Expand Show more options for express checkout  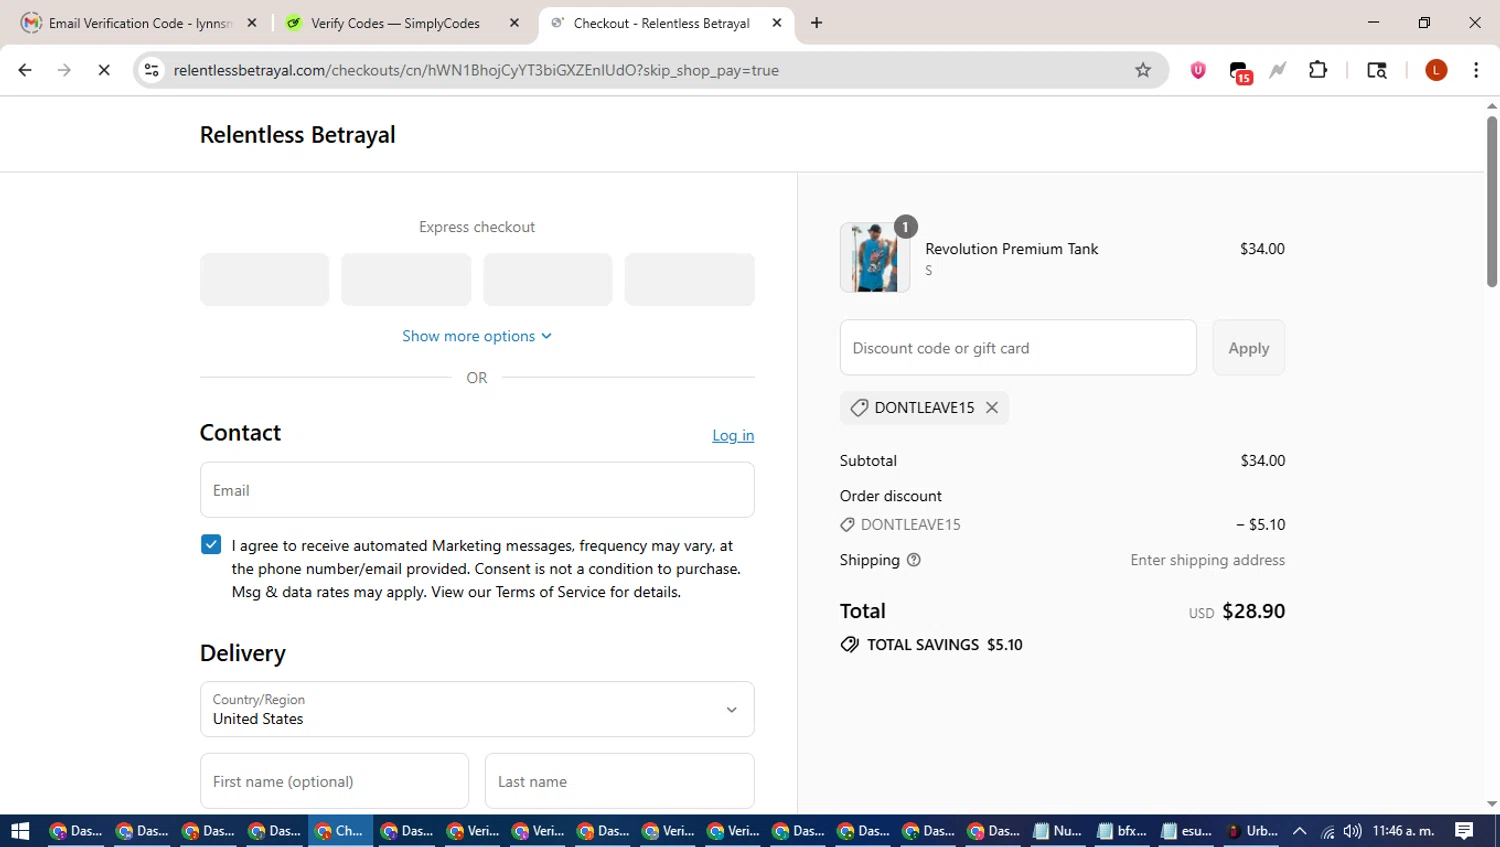[x=477, y=336]
